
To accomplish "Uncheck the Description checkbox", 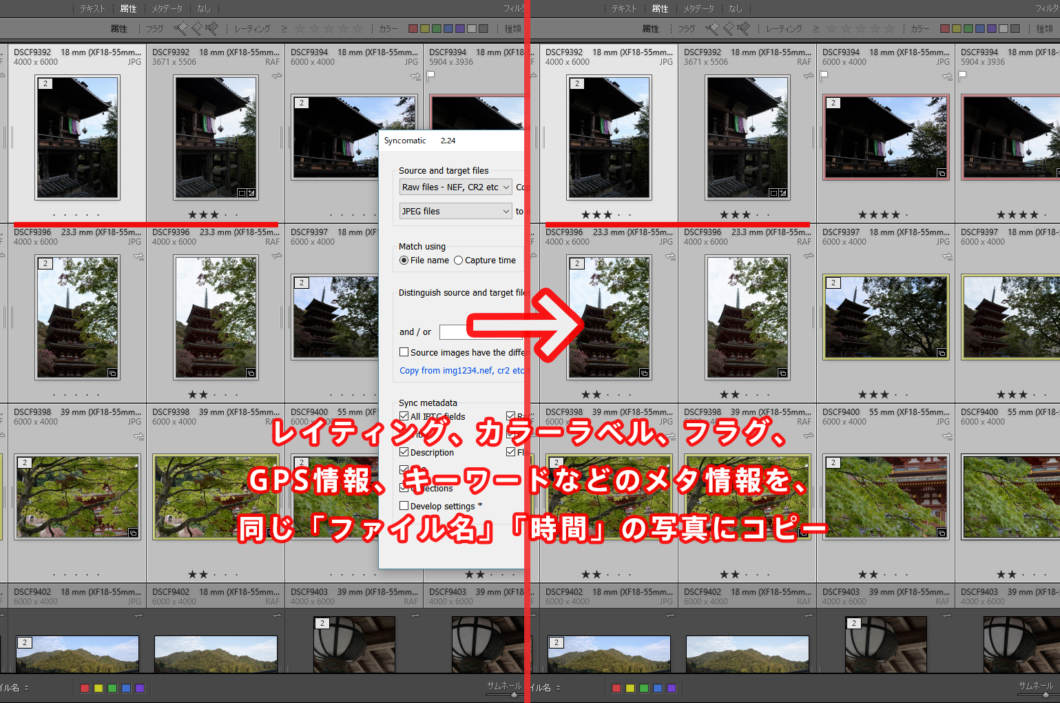I will tap(404, 452).
